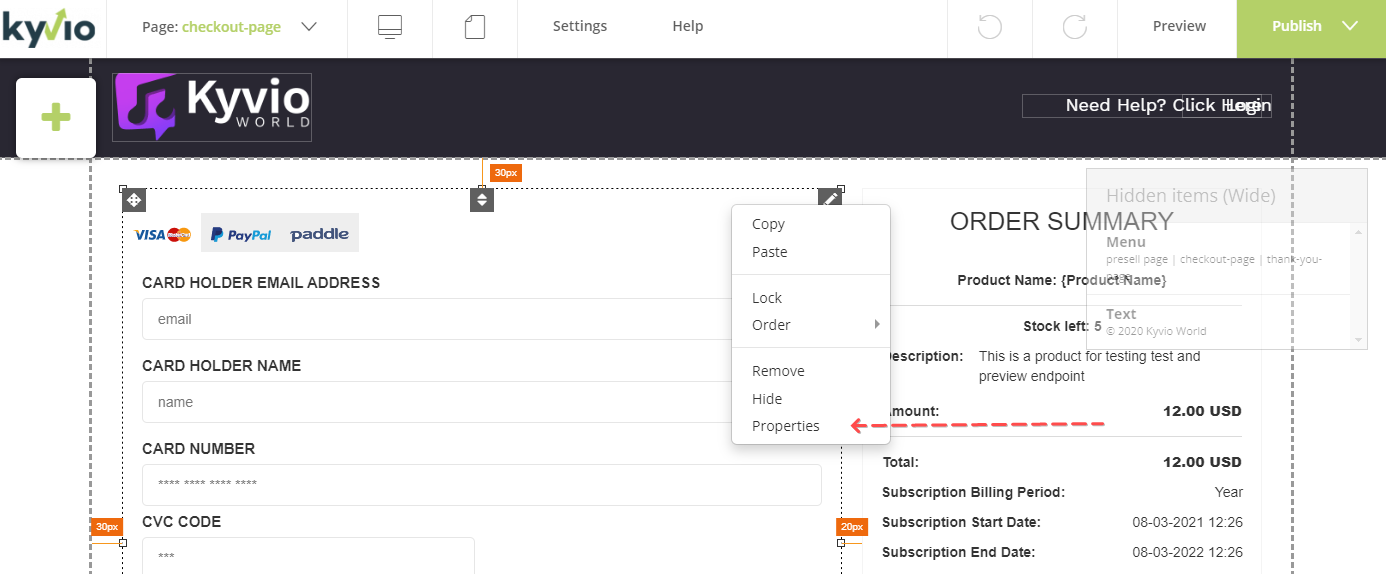Click the Kyvio World header logo
This screenshot has width=1386, height=574.
(x=212, y=107)
